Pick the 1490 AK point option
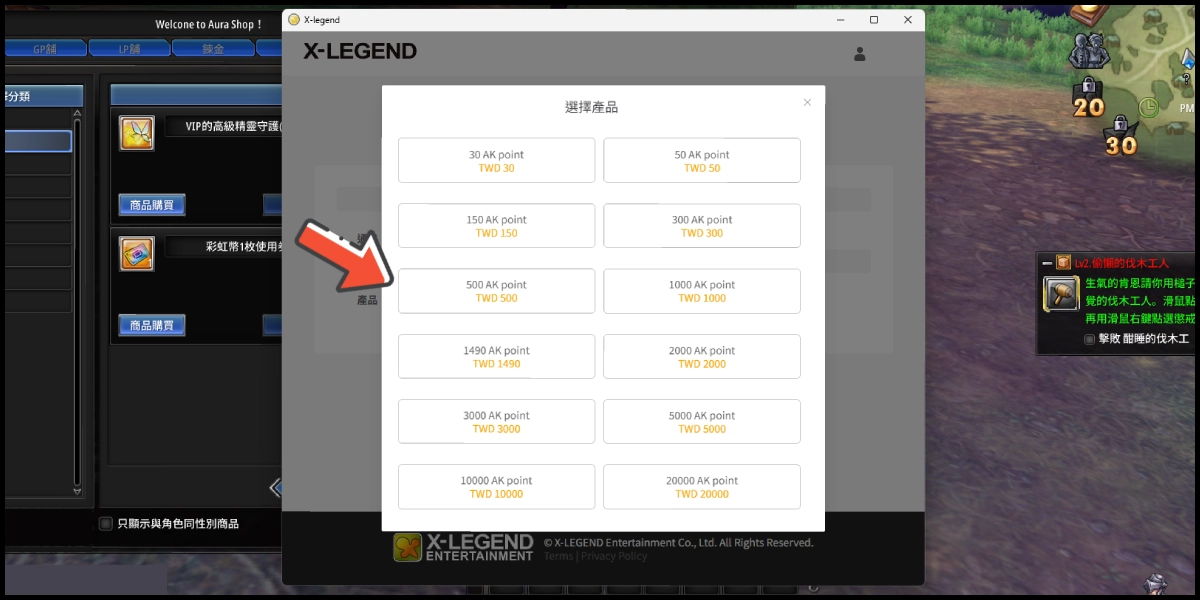The width and height of the screenshot is (1200, 600). [496, 357]
